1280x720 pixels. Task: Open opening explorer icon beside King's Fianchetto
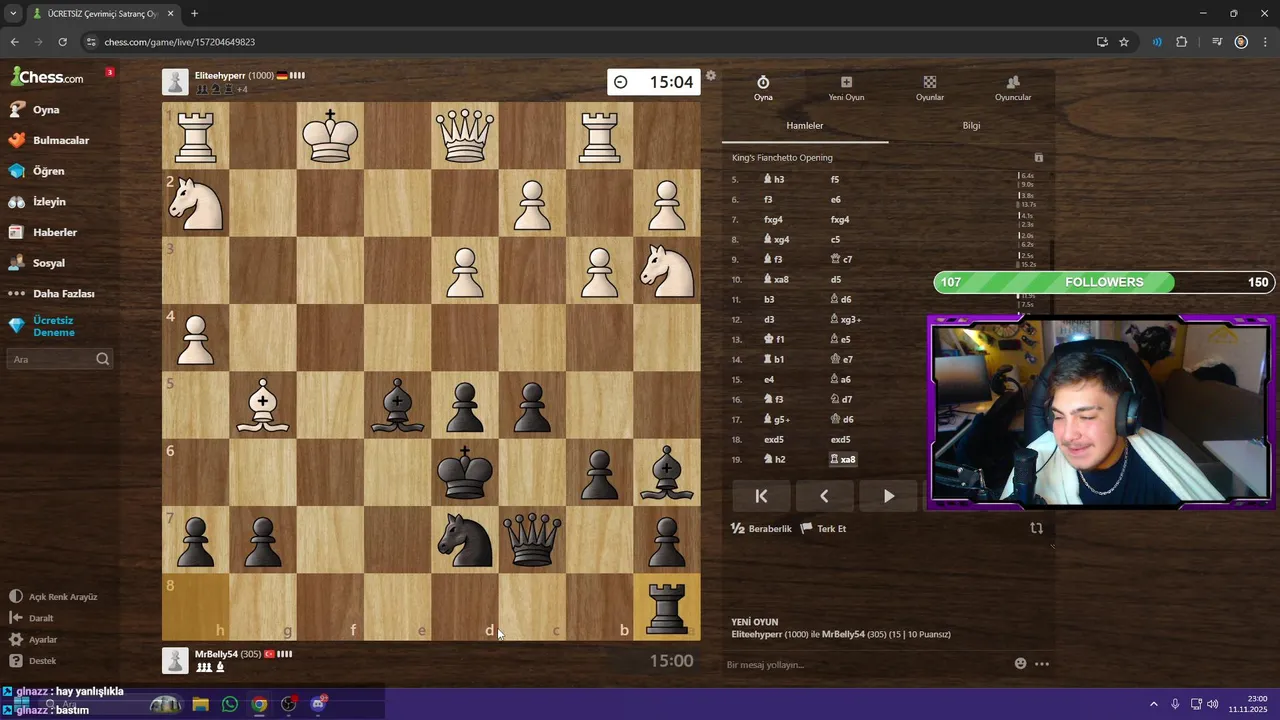pos(1038,158)
